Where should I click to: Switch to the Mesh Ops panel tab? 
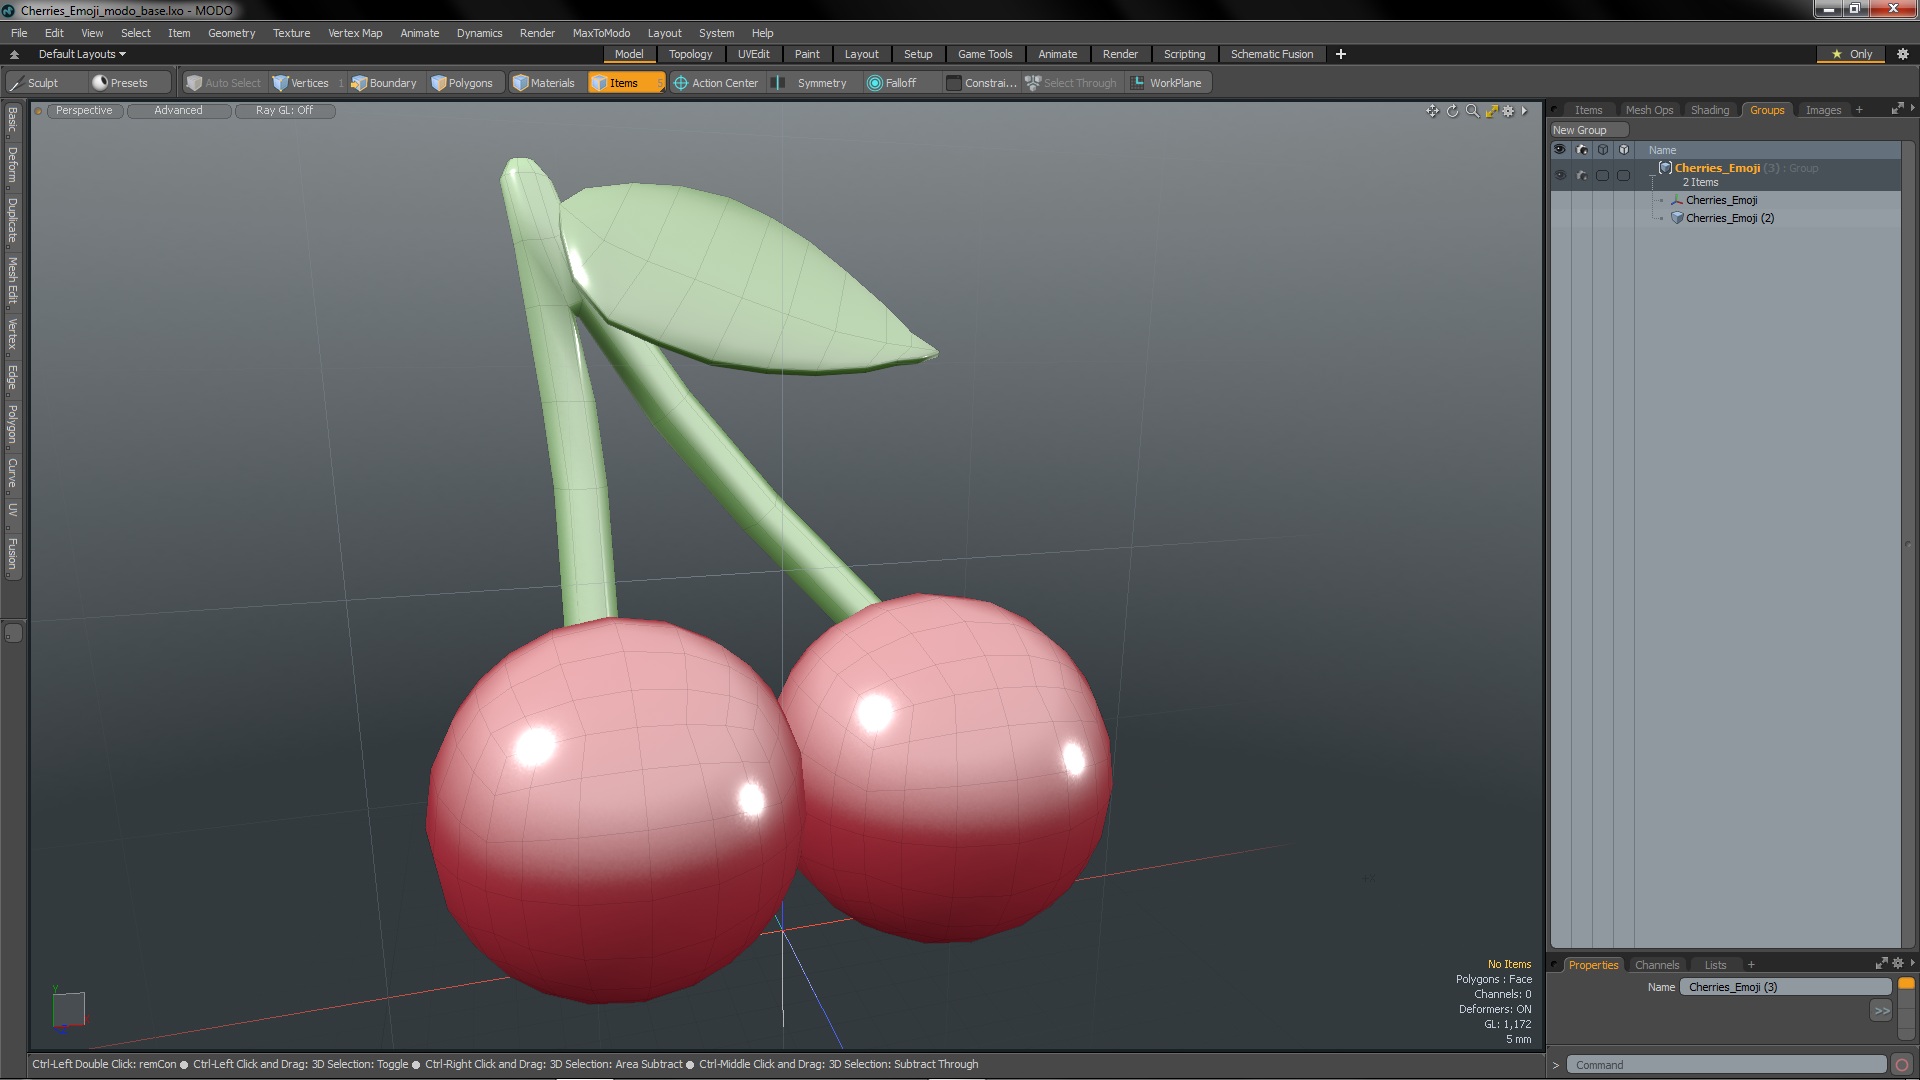click(1649, 110)
